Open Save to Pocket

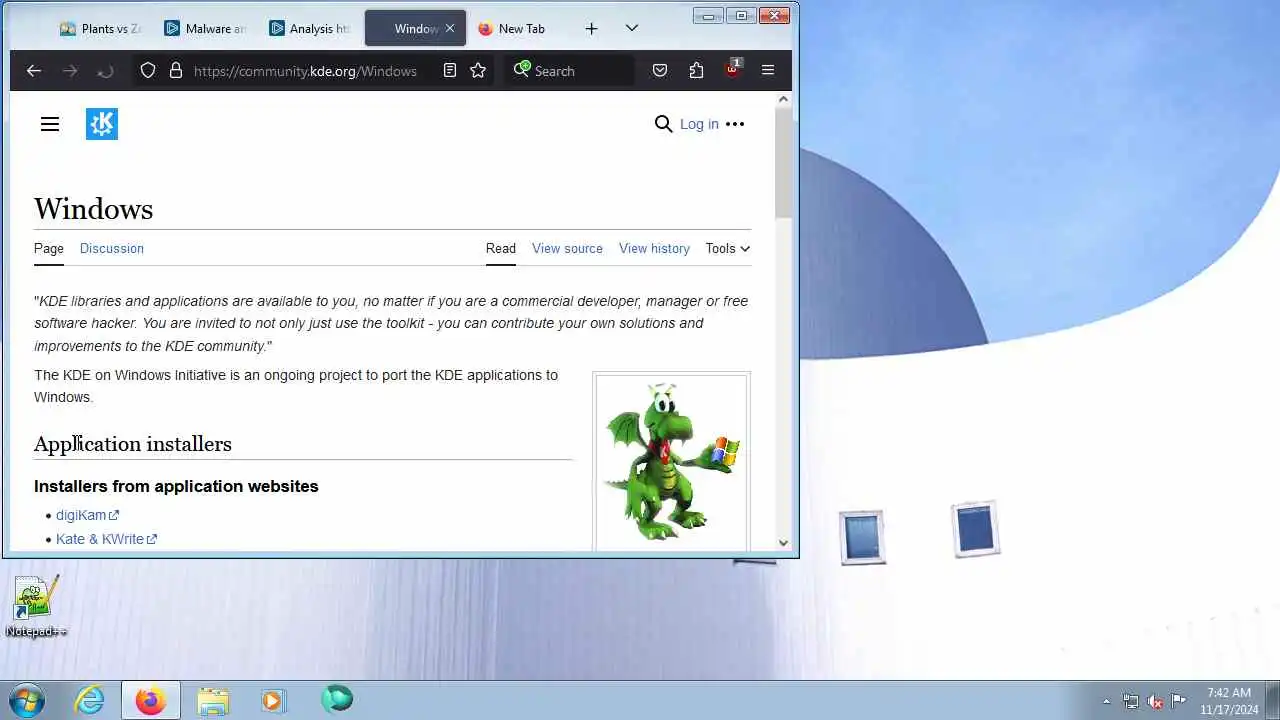point(660,70)
